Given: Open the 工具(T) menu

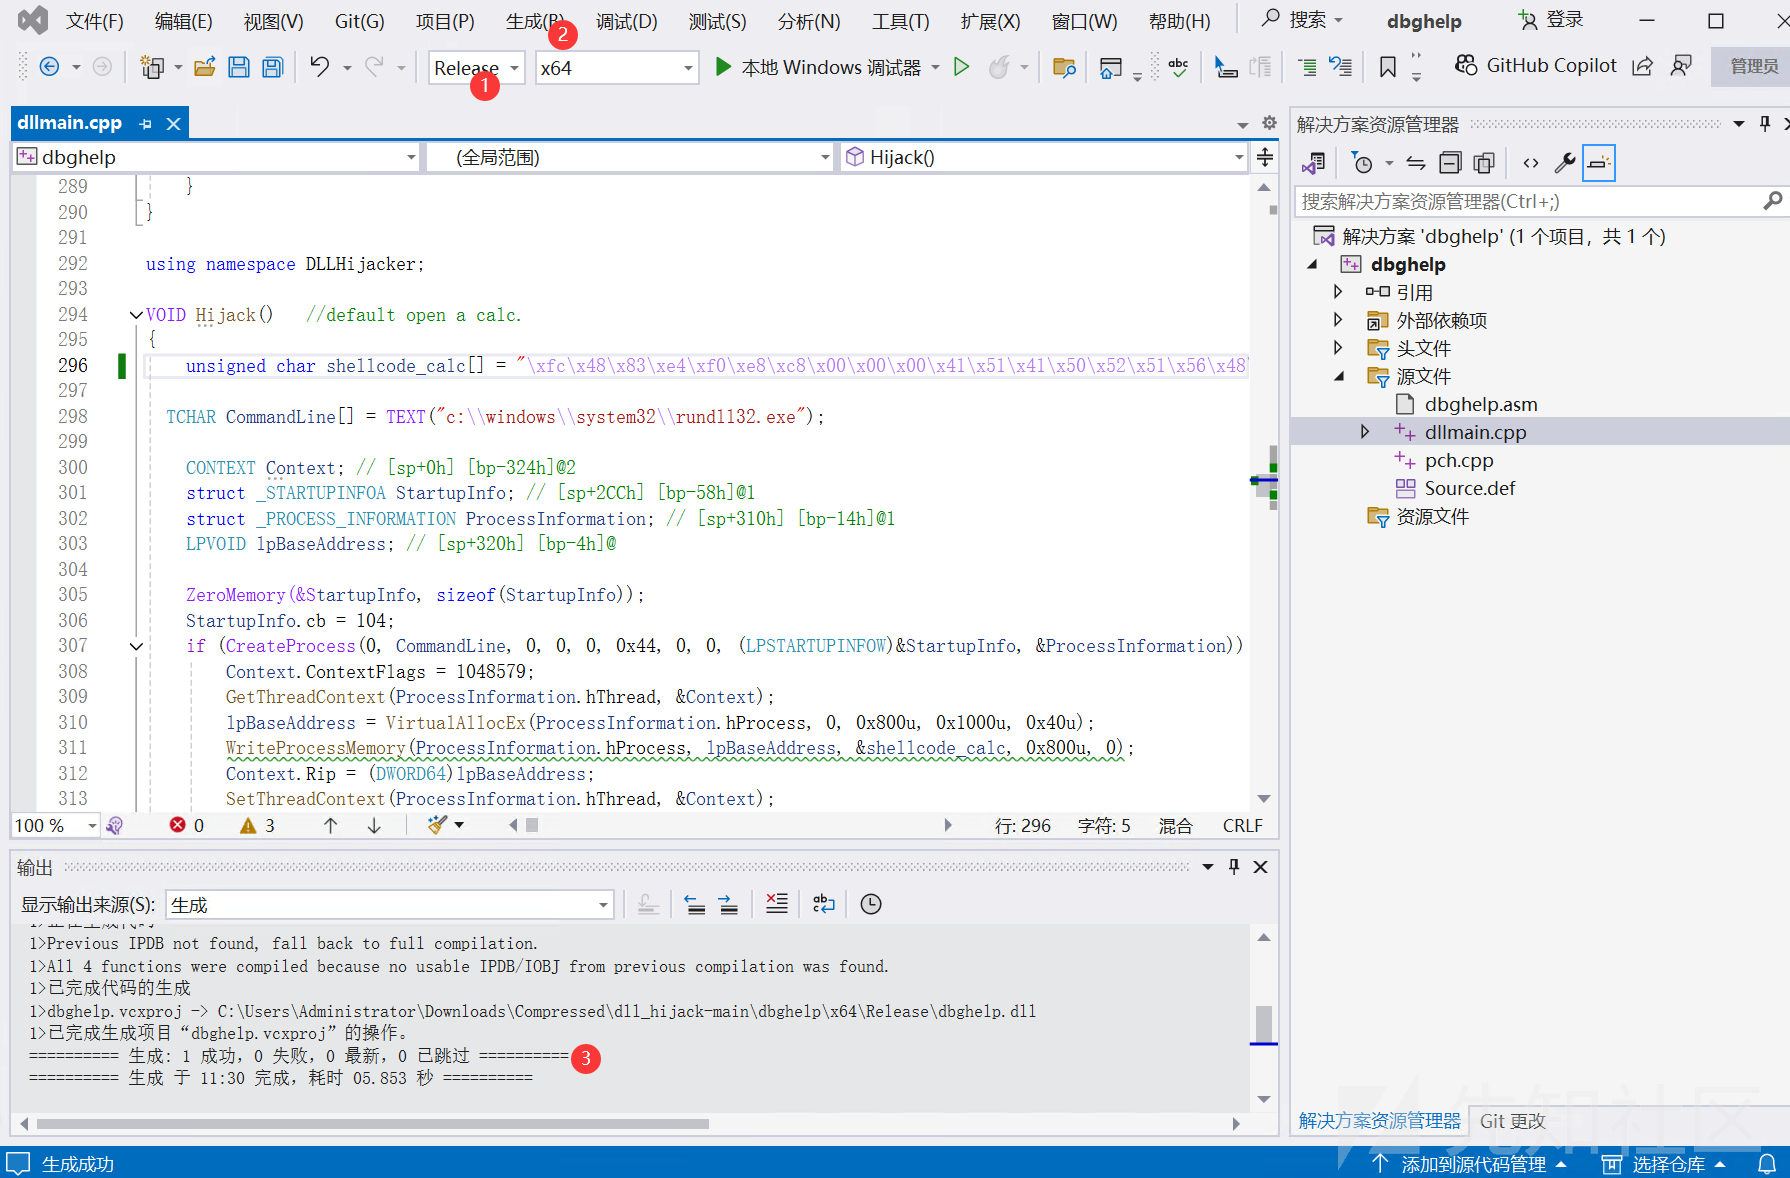Looking at the screenshot, I should point(900,21).
